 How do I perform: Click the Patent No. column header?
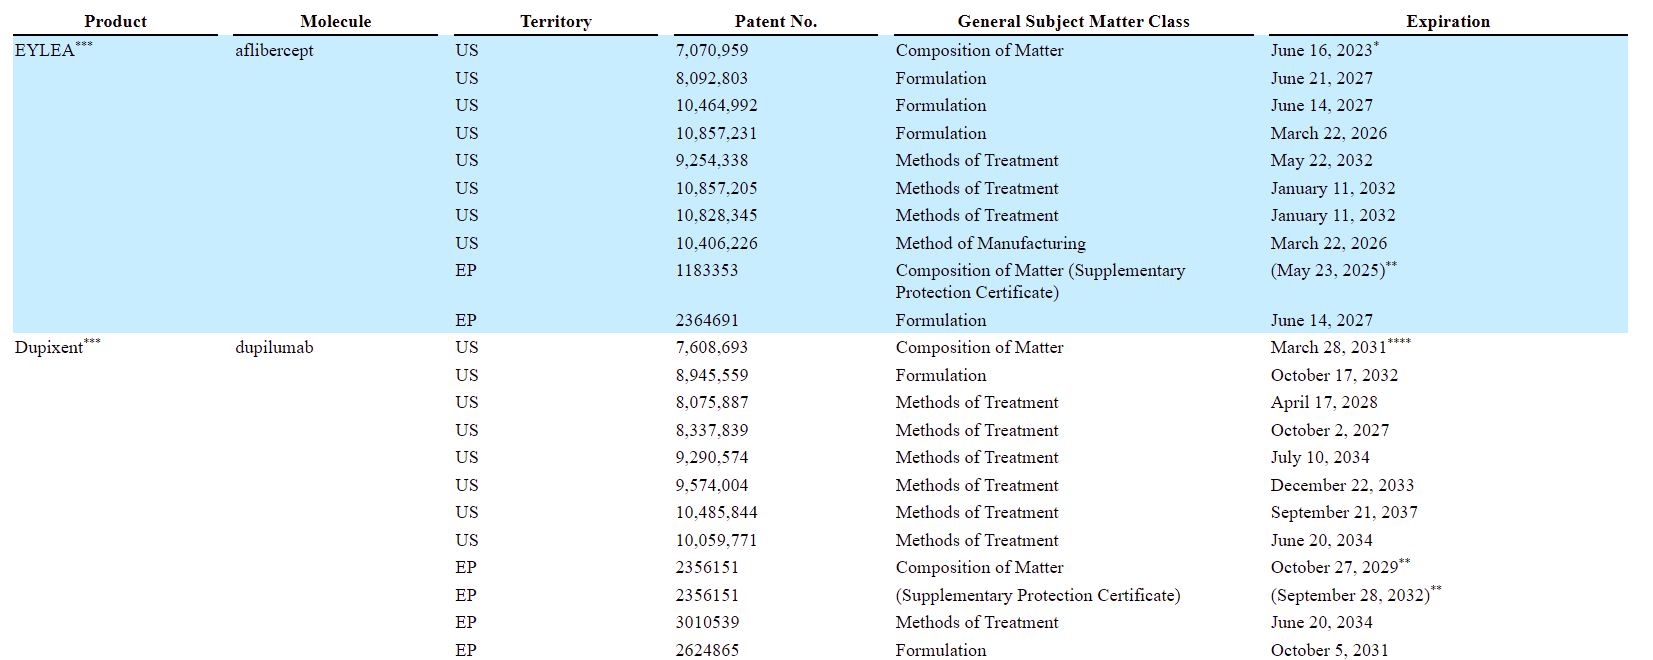click(x=775, y=21)
